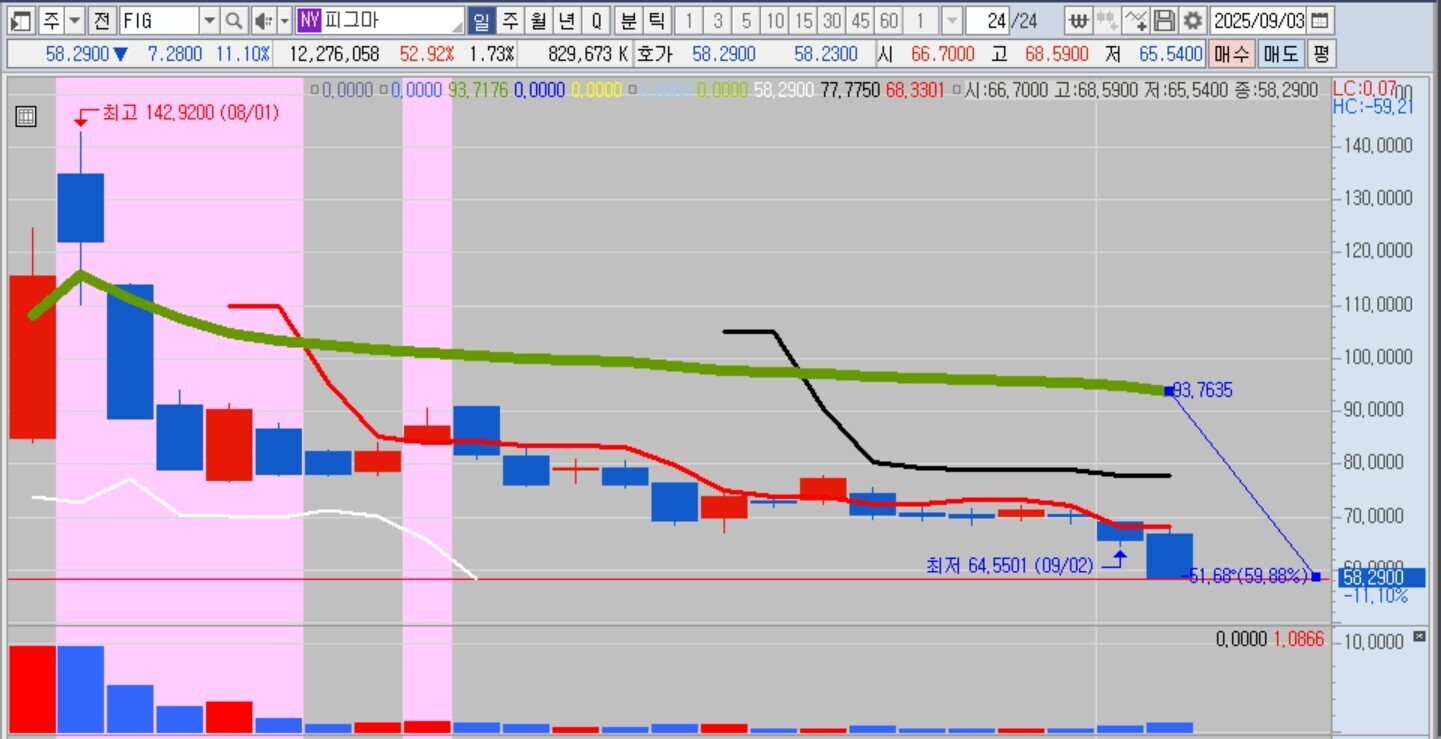
Task: Click the add indicator line-chart icon
Action: [x=1135, y=20]
